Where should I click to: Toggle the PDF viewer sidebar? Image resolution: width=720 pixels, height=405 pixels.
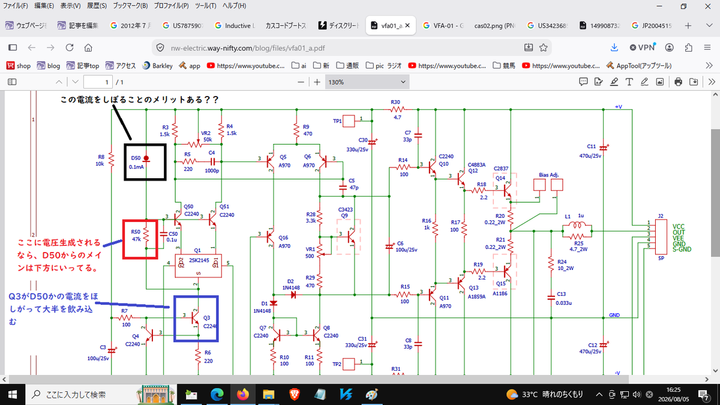(x=12, y=82)
